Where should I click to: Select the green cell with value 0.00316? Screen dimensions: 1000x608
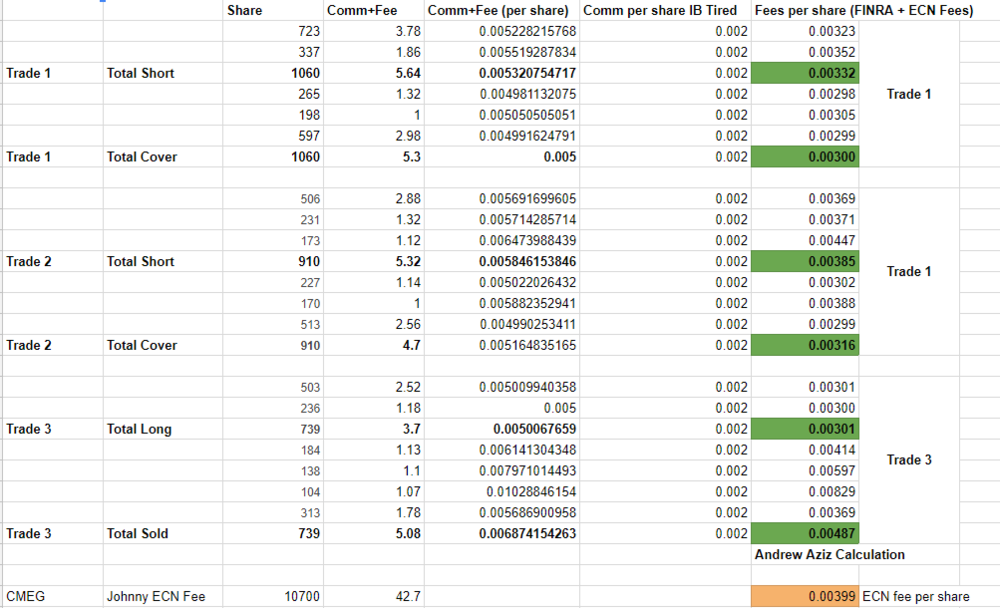click(x=805, y=346)
